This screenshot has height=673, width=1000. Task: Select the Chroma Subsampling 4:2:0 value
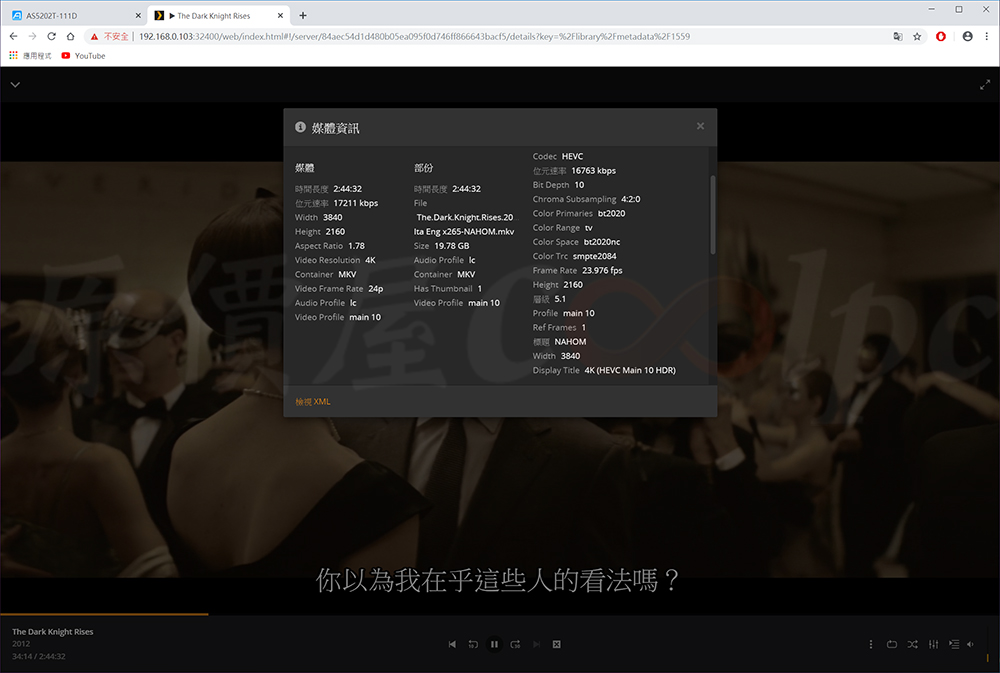[x=631, y=199]
